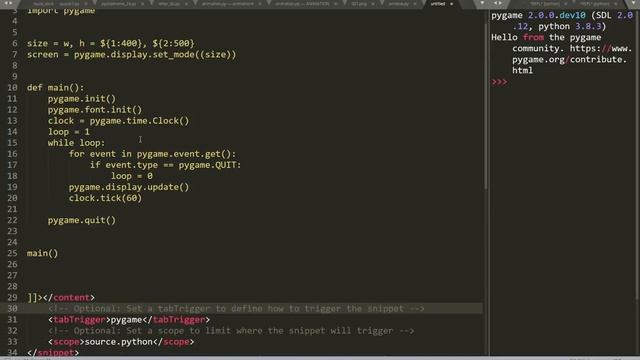
Task: Click the 'pygame.init()' line
Action: click(82, 98)
